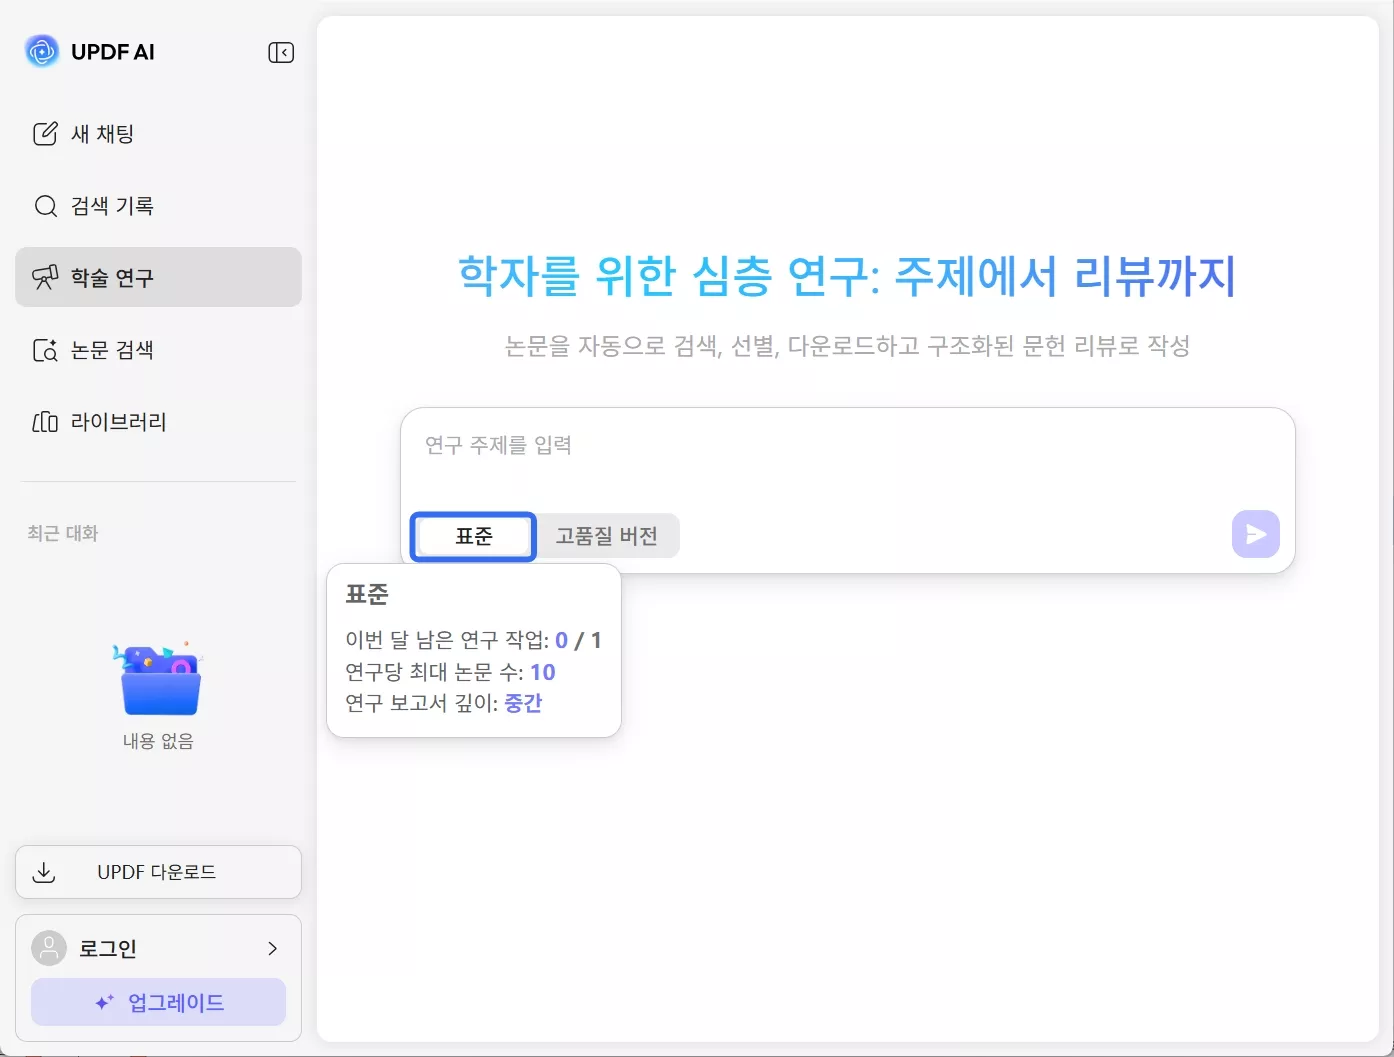
Task: Open details under 최근 대화 section
Action: click(62, 533)
